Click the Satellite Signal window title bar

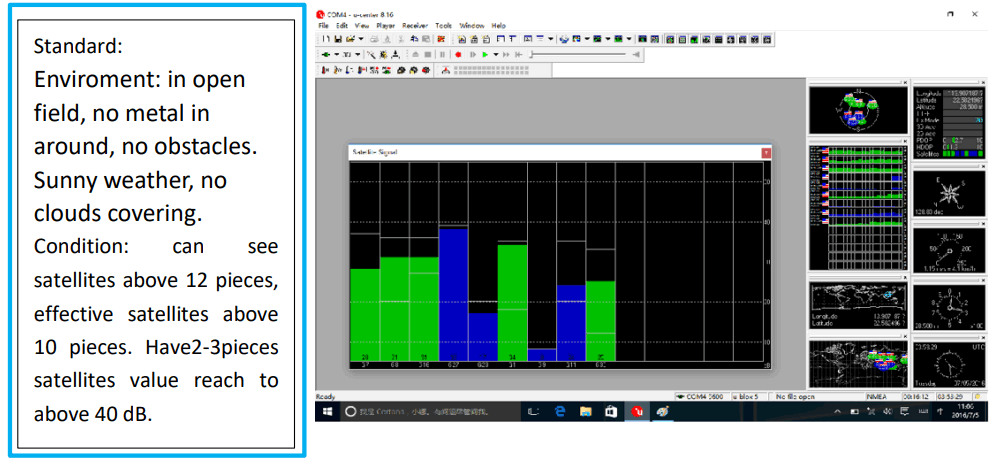tap(555, 152)
